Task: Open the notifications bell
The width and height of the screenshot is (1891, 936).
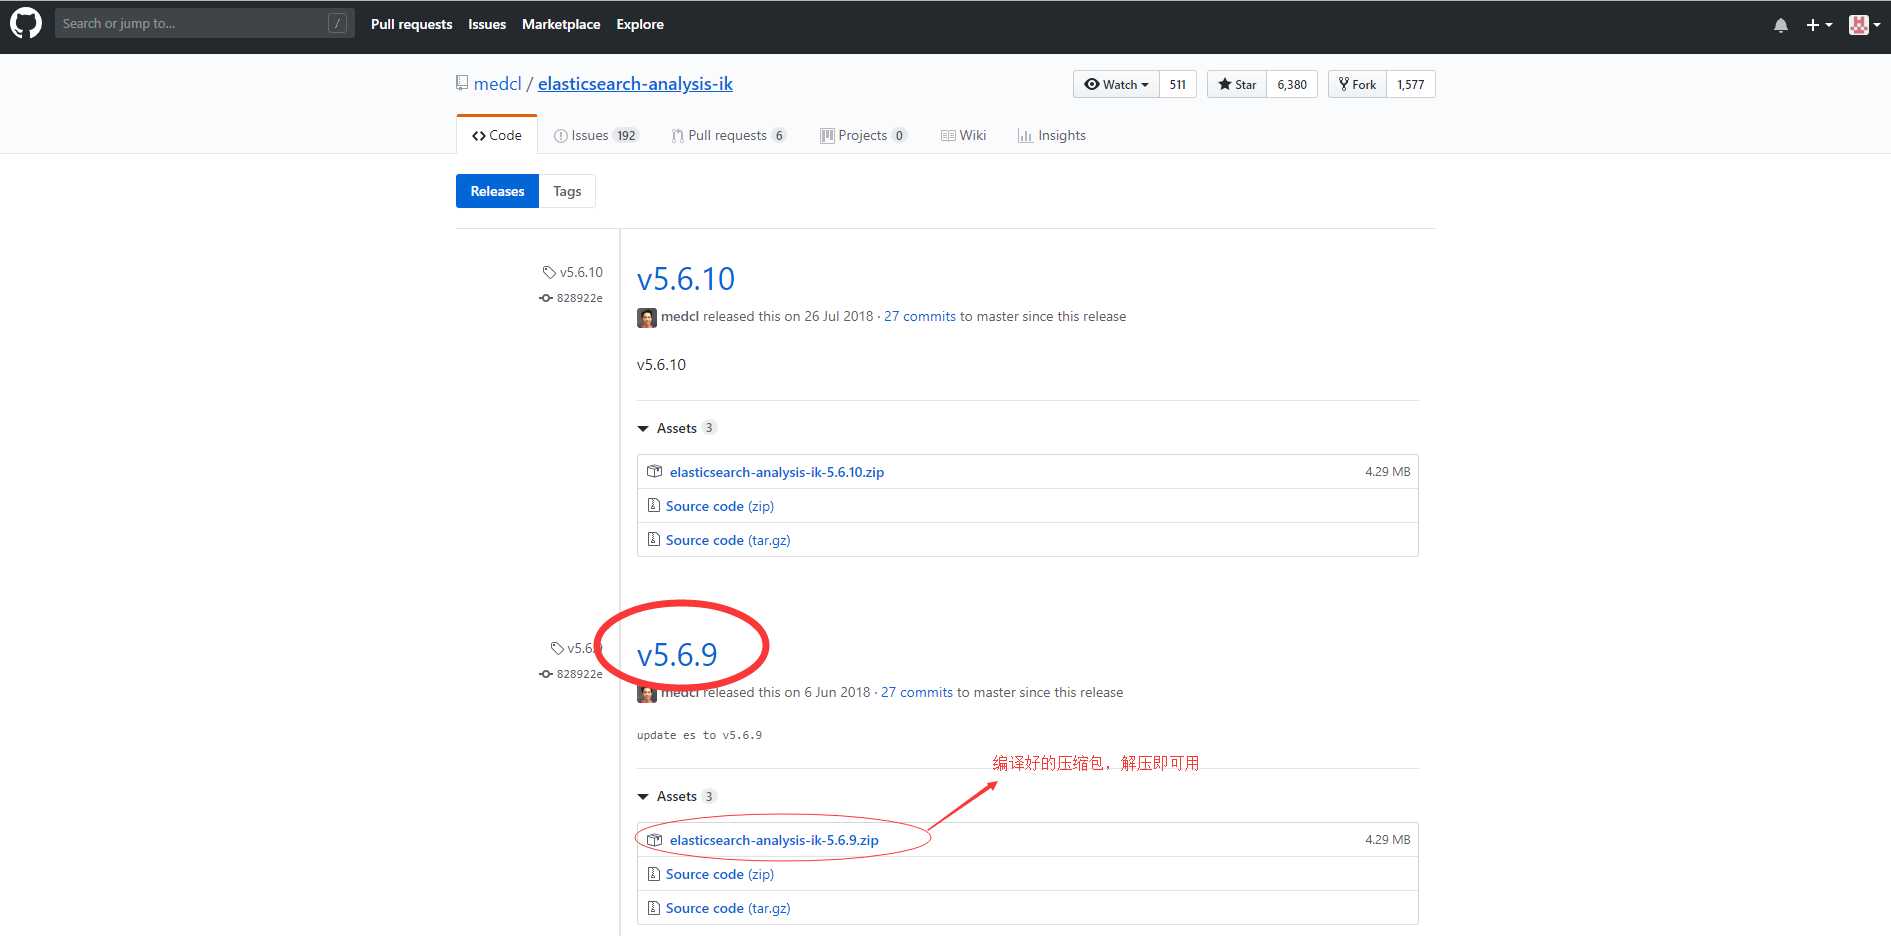Action: [x=1781, y=25]
